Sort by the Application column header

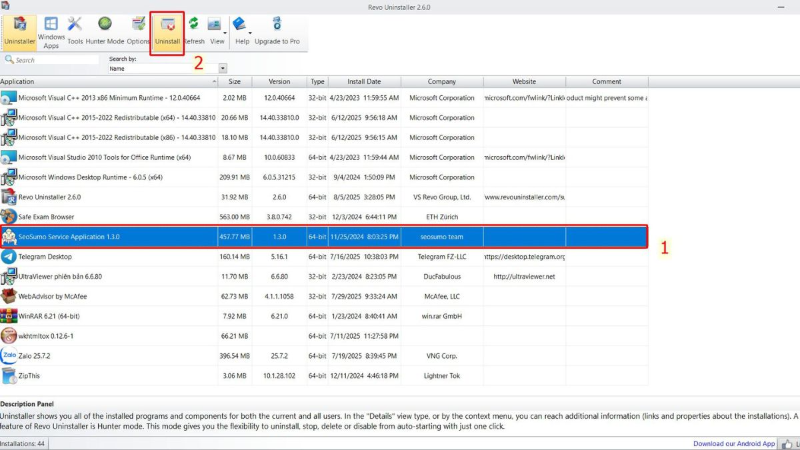(109, 82)
